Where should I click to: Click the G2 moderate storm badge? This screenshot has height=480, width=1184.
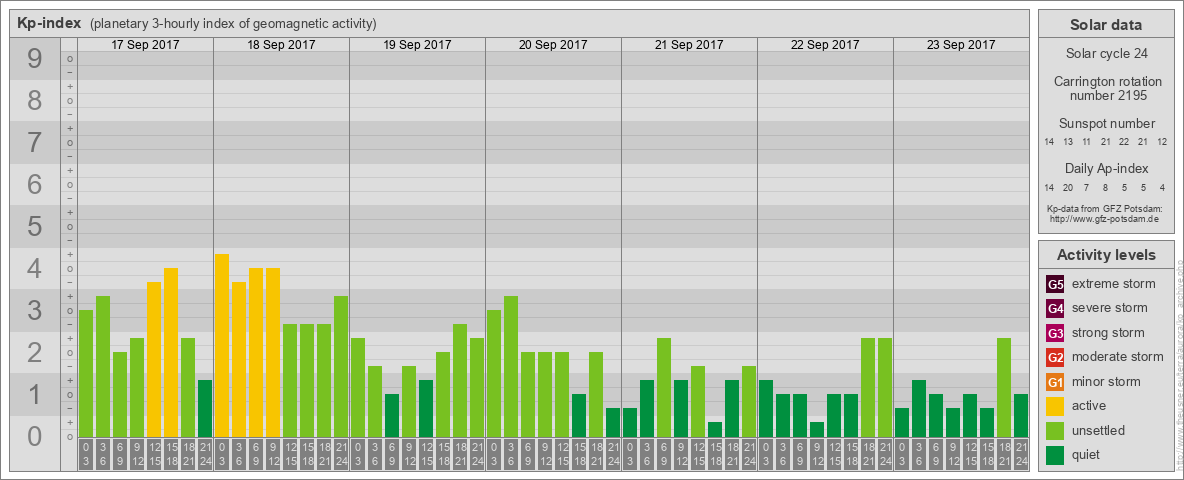point(1055,357)
